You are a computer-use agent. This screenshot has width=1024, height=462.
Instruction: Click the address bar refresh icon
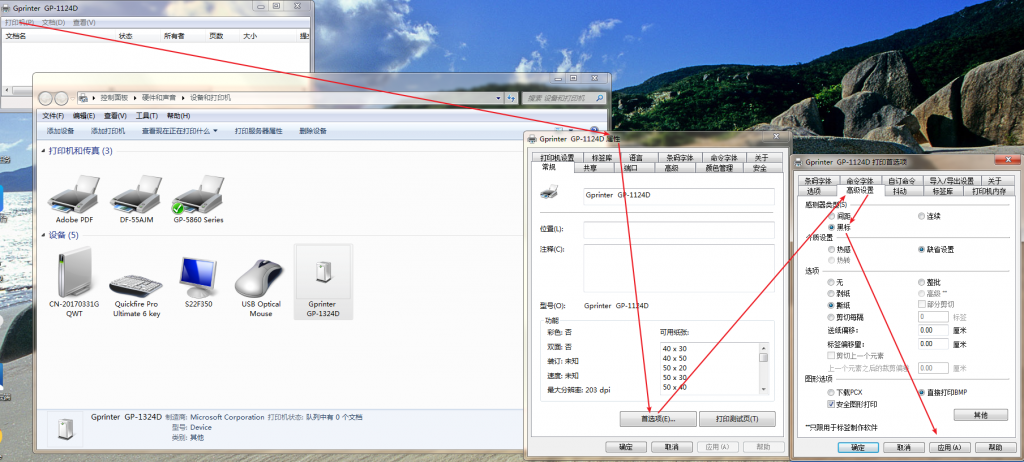coord(511,98)
